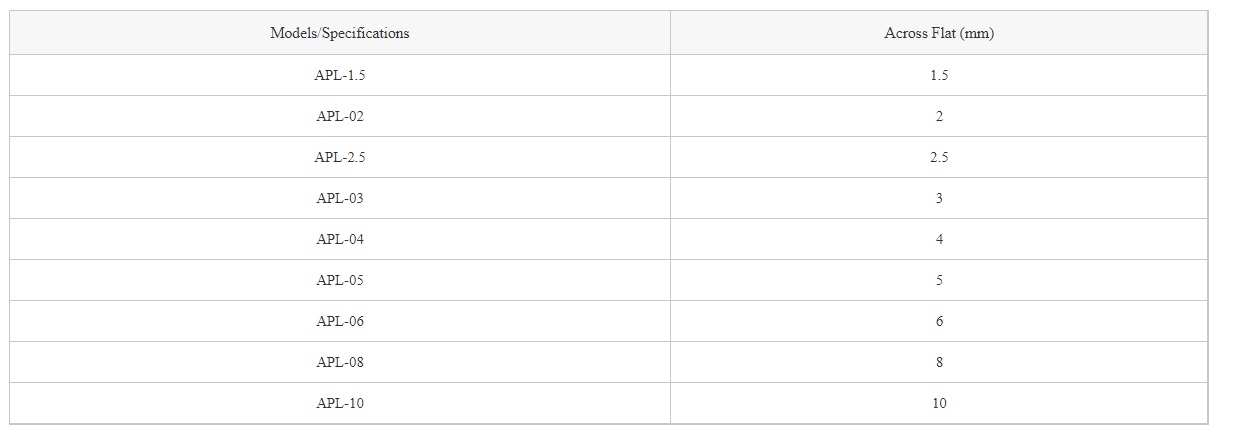Click the across flat value 3
The image size is (1243, 433).
(x=939, y=198)
